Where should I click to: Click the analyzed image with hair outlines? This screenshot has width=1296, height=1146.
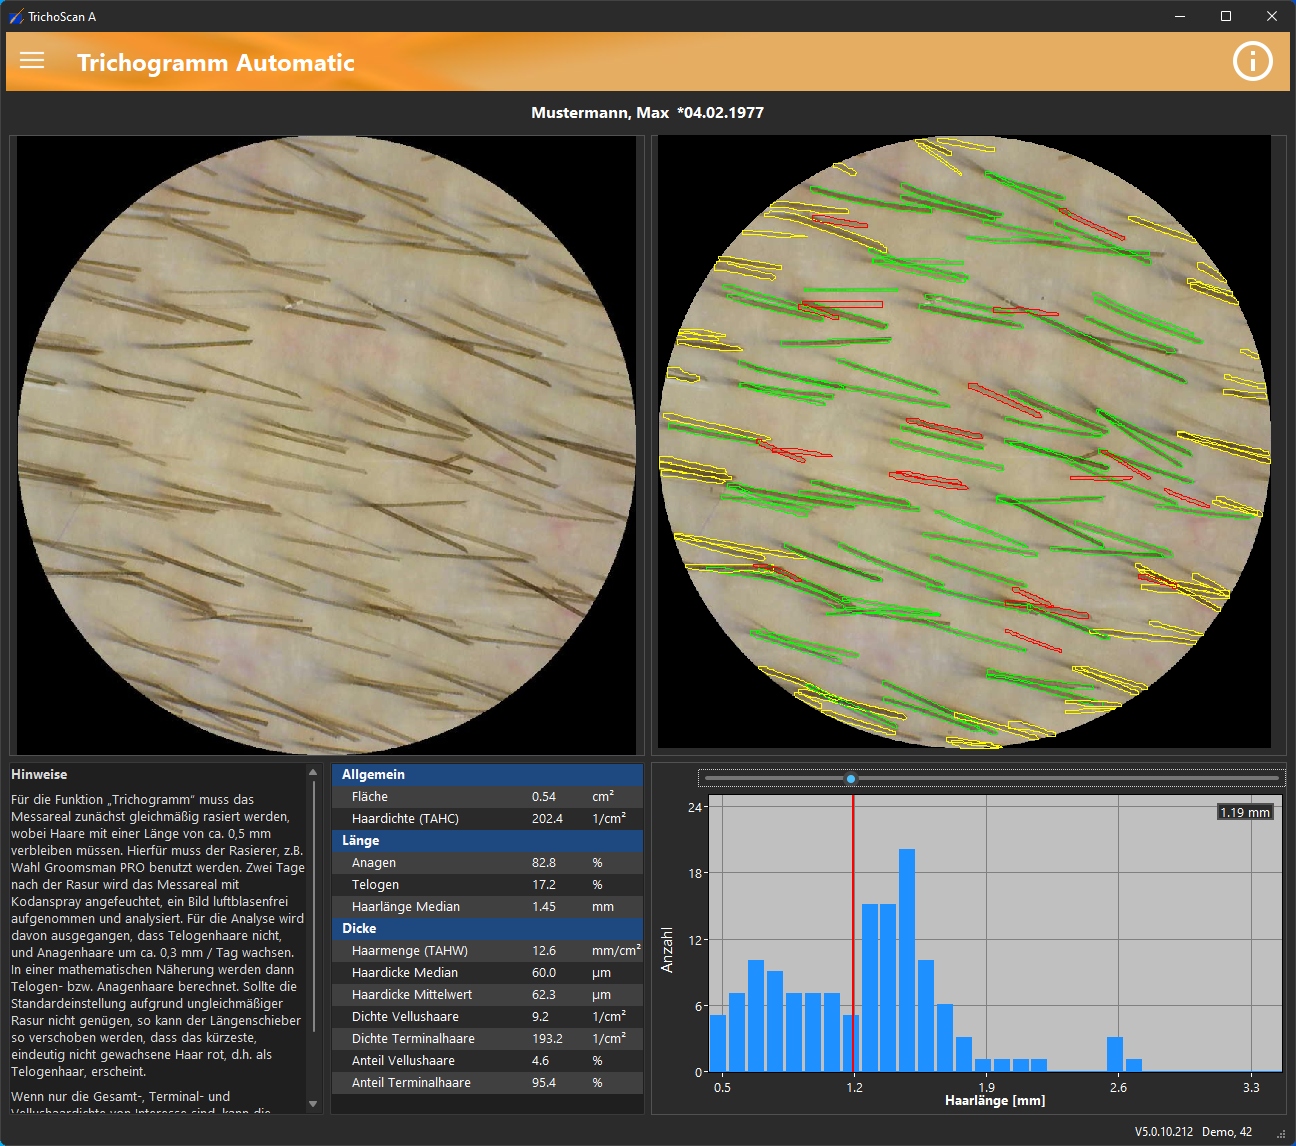[x=965, y=445]
